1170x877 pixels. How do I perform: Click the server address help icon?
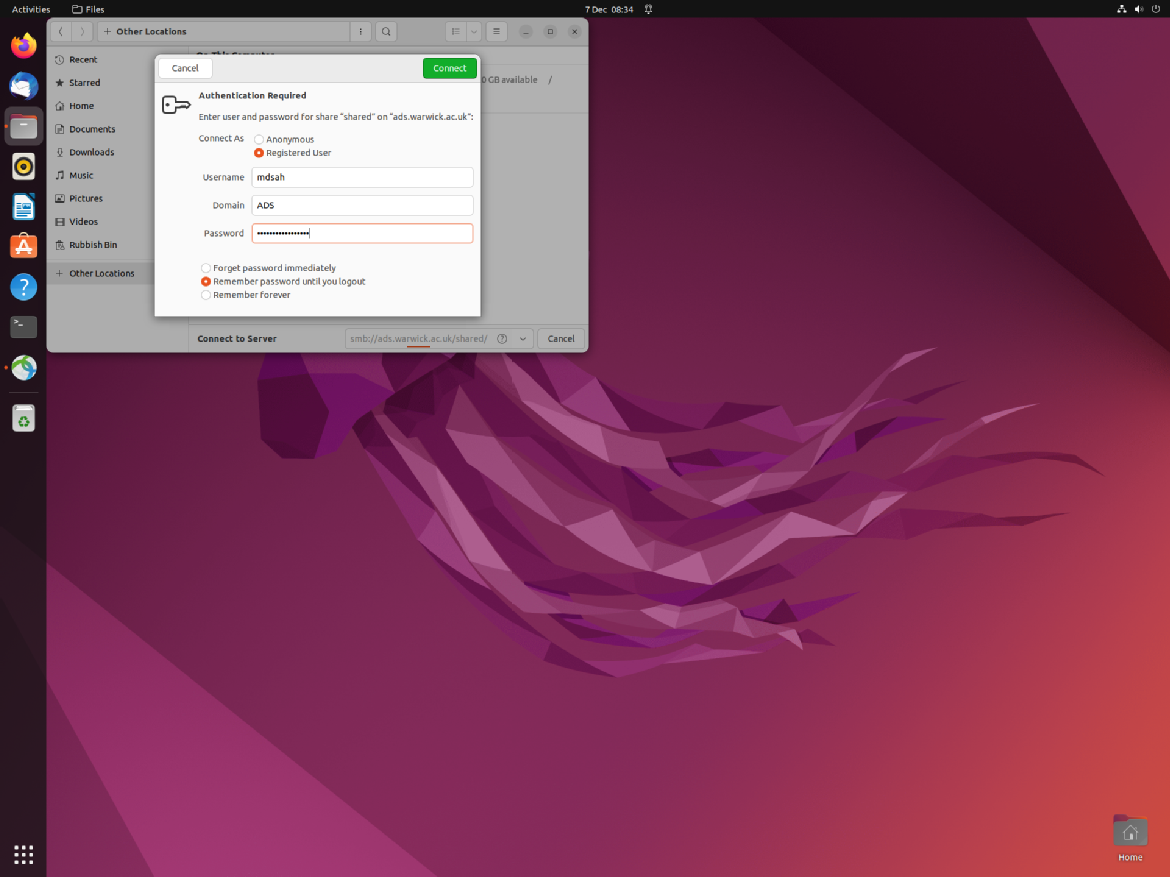(502, 339)
